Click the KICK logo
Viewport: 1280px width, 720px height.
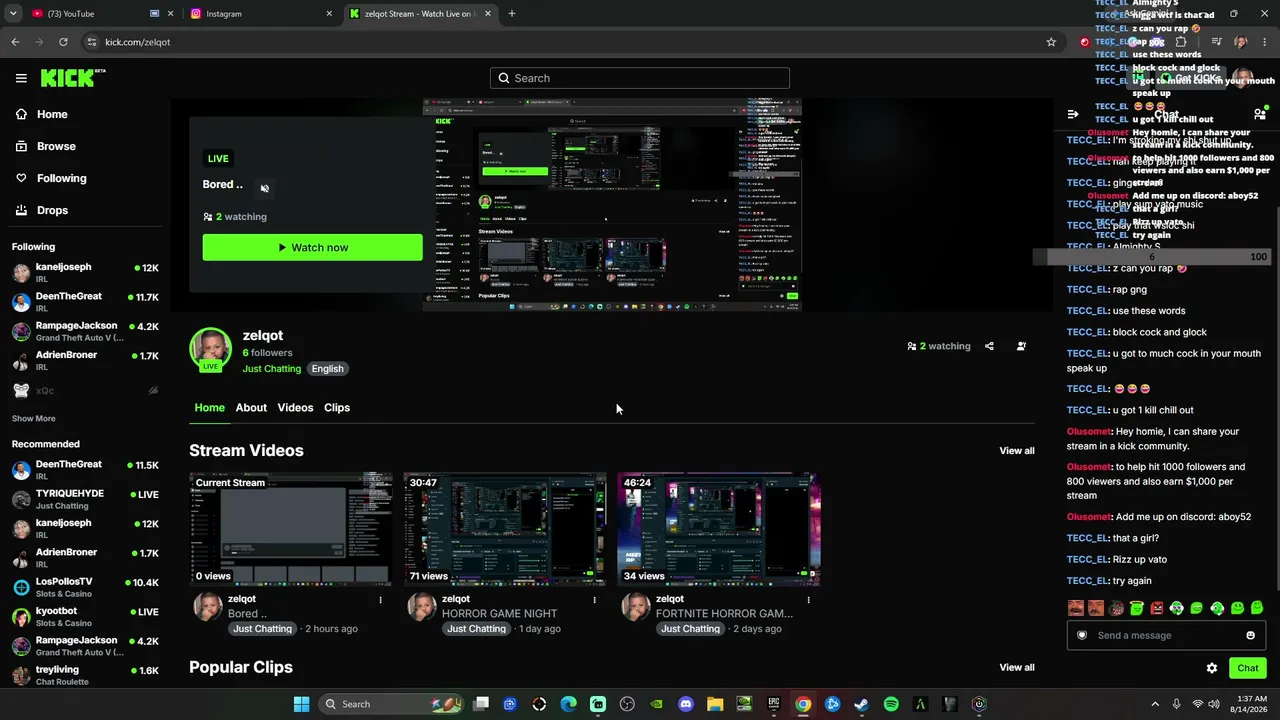(73, 78)
